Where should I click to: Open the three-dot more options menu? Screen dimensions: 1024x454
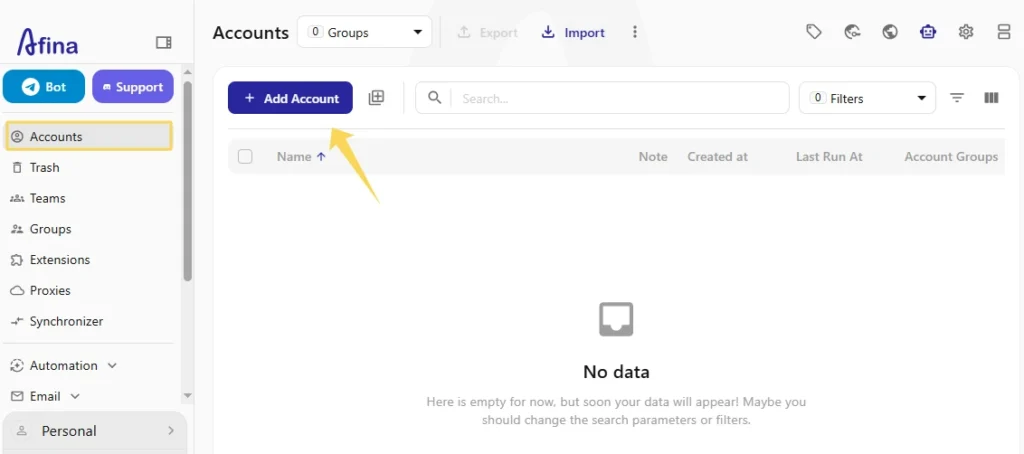coord(634,32)
